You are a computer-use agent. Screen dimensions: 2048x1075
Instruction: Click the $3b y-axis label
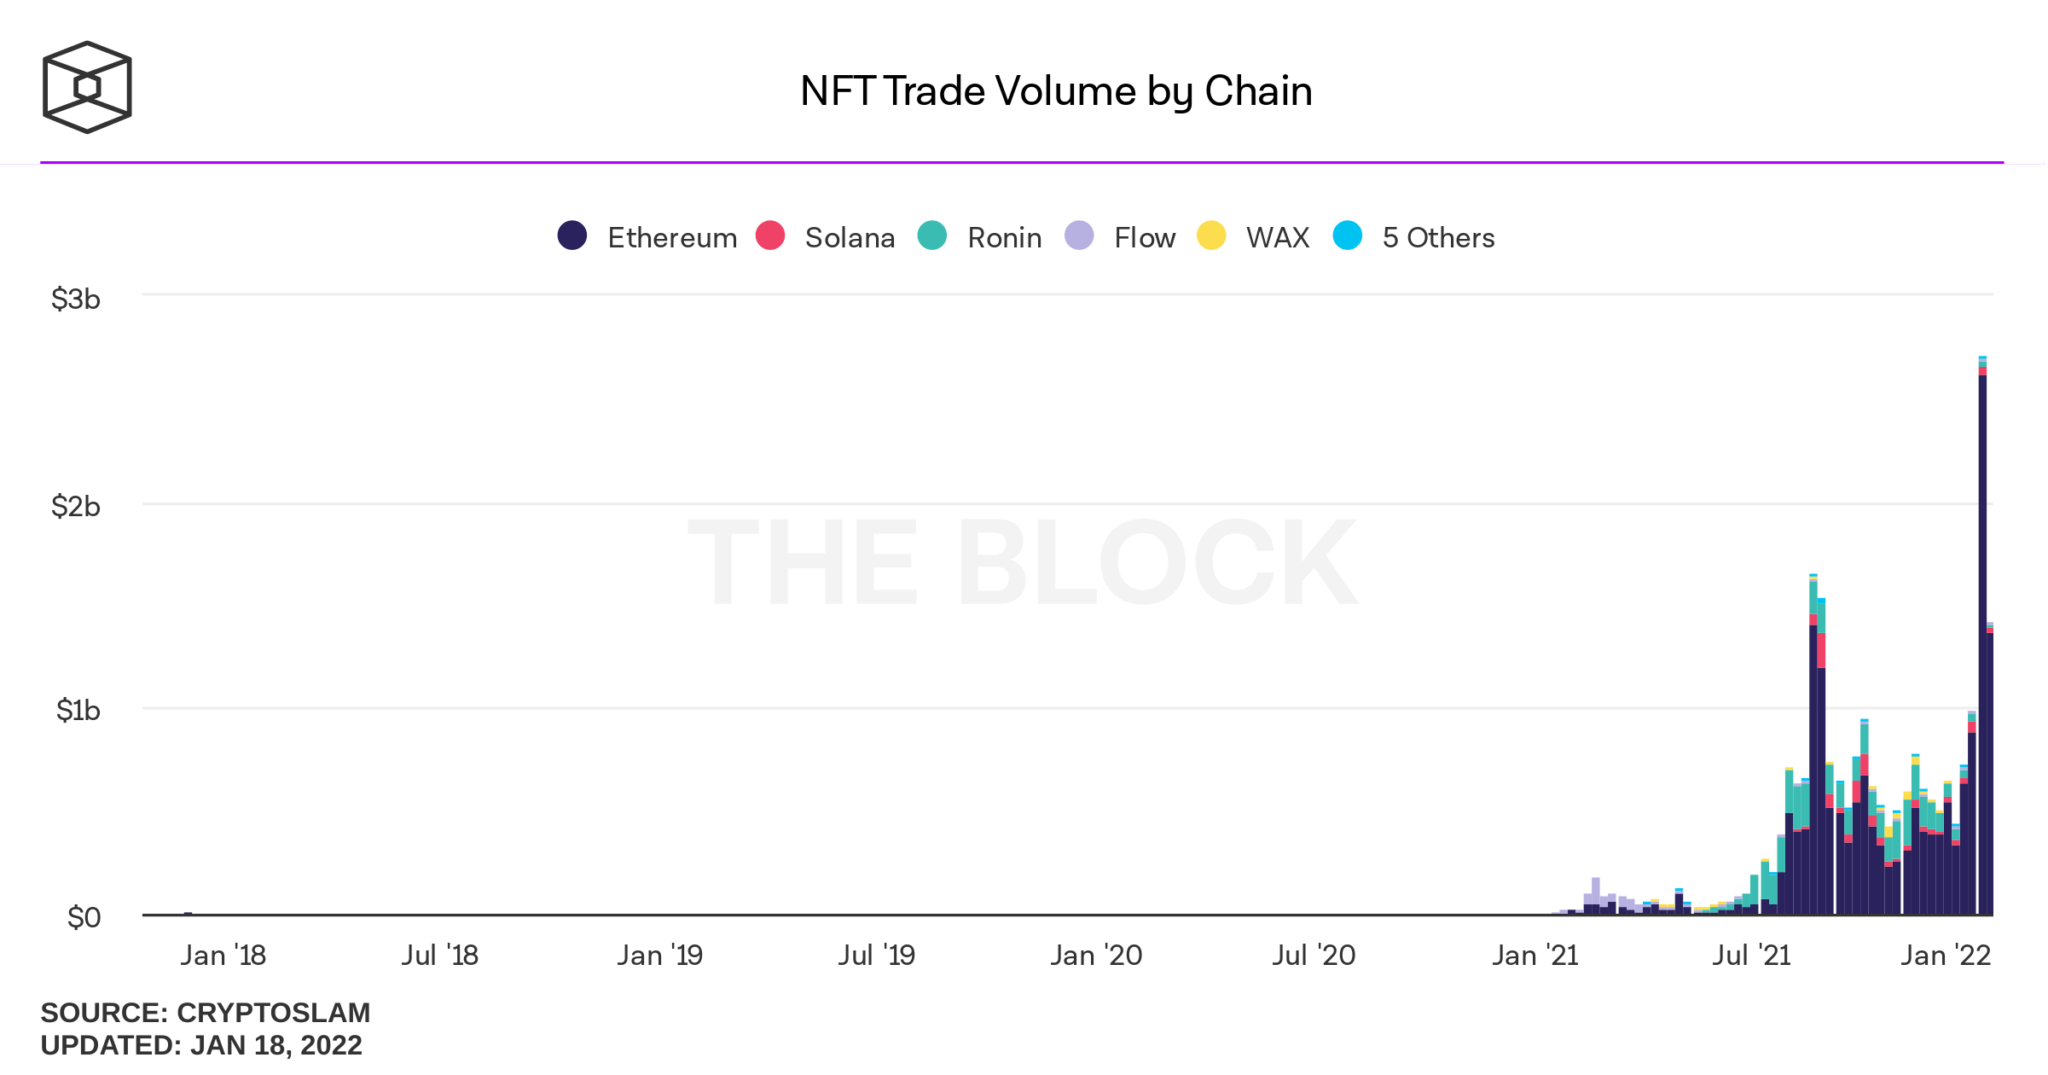76,299
